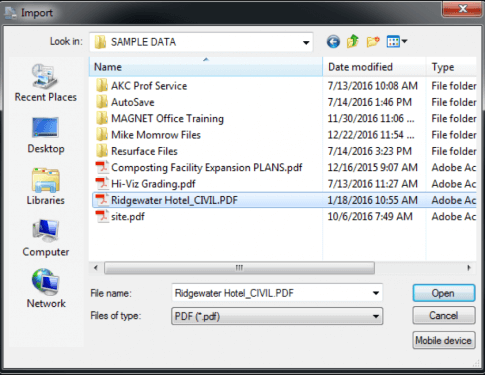
Task: Sort by the Type column header
Action: pyautogui.click(x=452, y=67)
